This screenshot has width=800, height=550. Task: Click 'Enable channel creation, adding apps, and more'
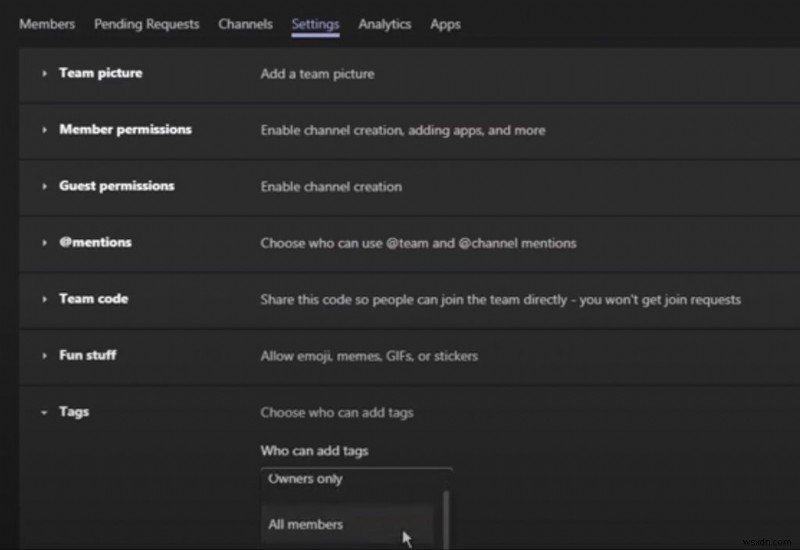pos(403,131)
